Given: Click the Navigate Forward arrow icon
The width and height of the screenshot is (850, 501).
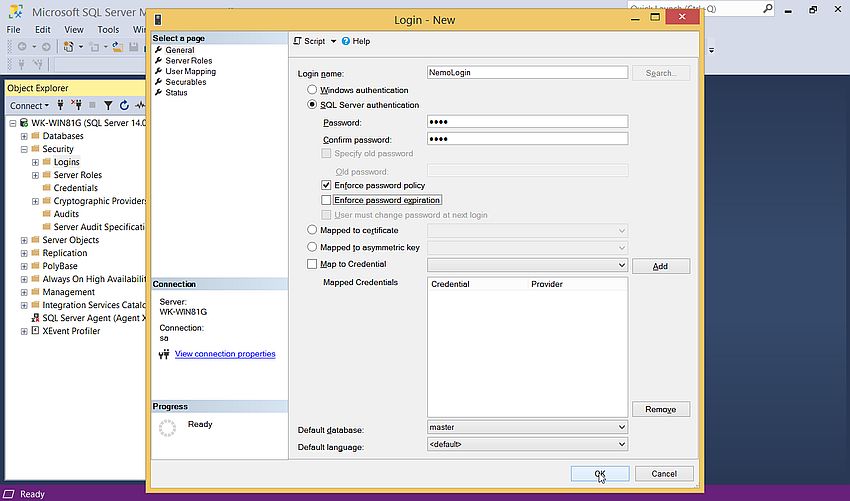Looking at the screenshot, I should (46, 47).
